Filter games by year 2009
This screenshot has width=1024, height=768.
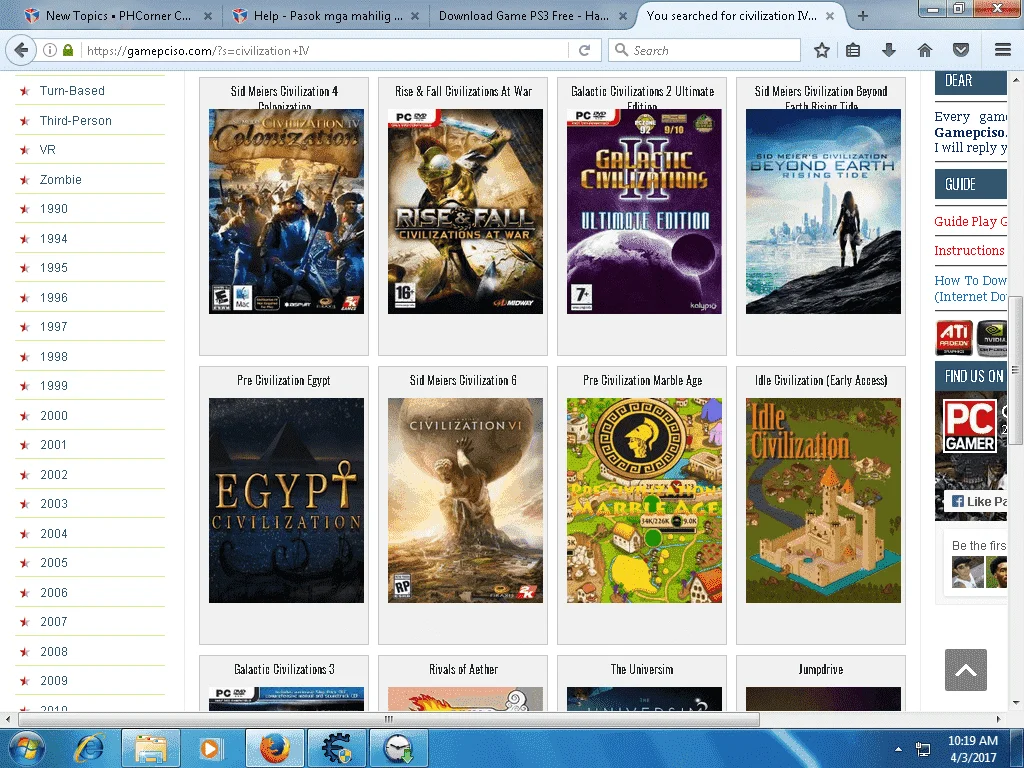tap(54, 680)
